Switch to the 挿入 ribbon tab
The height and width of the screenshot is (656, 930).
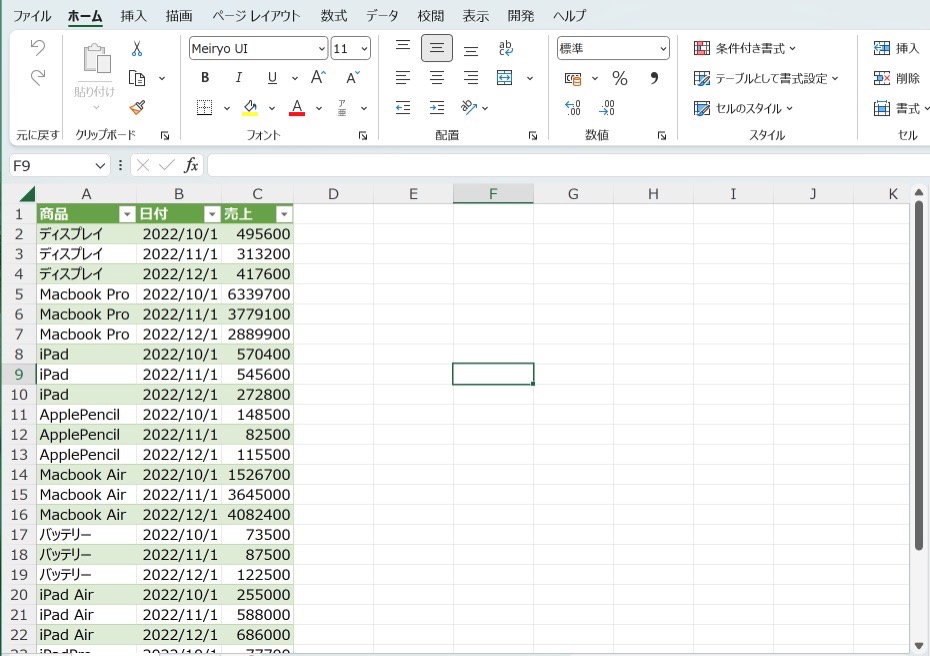point(133,15)
